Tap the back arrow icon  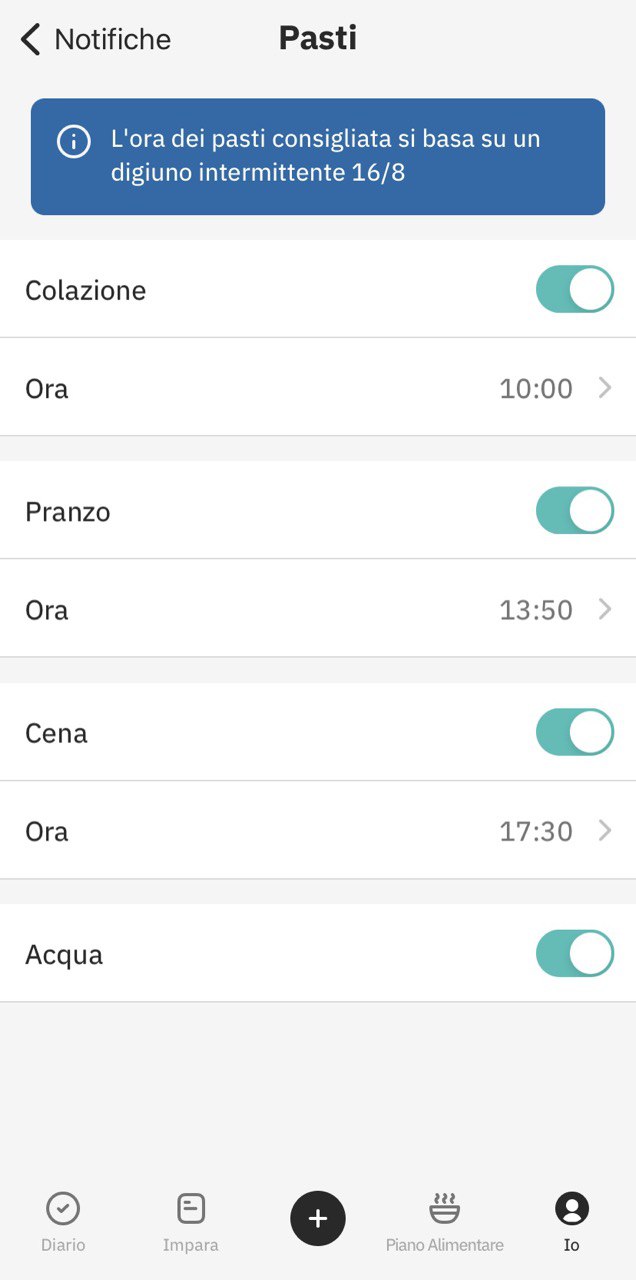click(31, 40)
